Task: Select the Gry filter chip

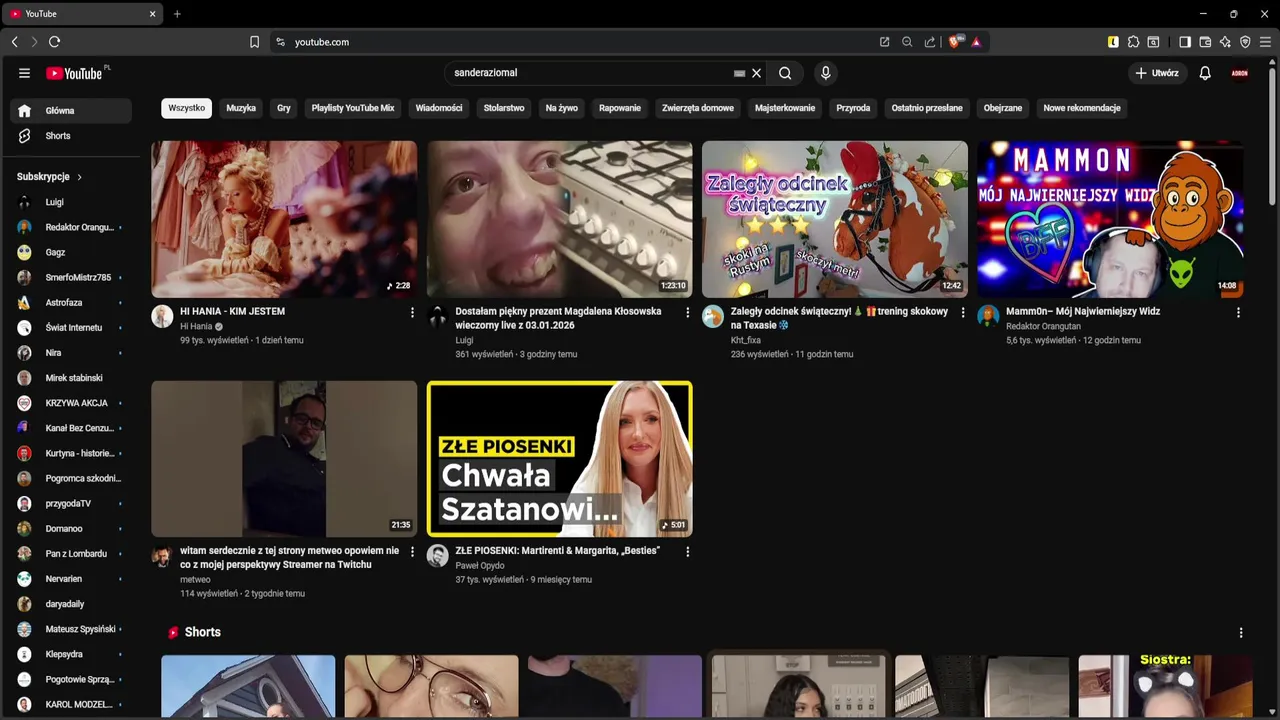Action: 284,108
